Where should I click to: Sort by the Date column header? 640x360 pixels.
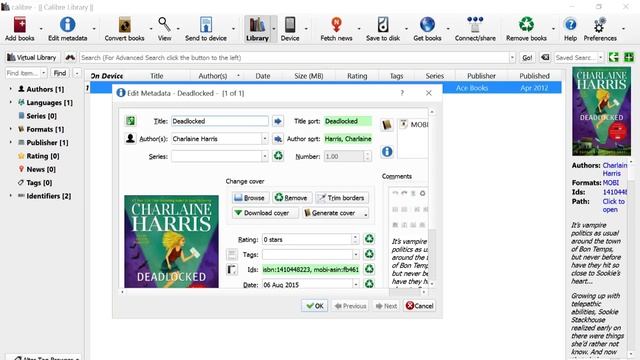(x=263, y=76)
